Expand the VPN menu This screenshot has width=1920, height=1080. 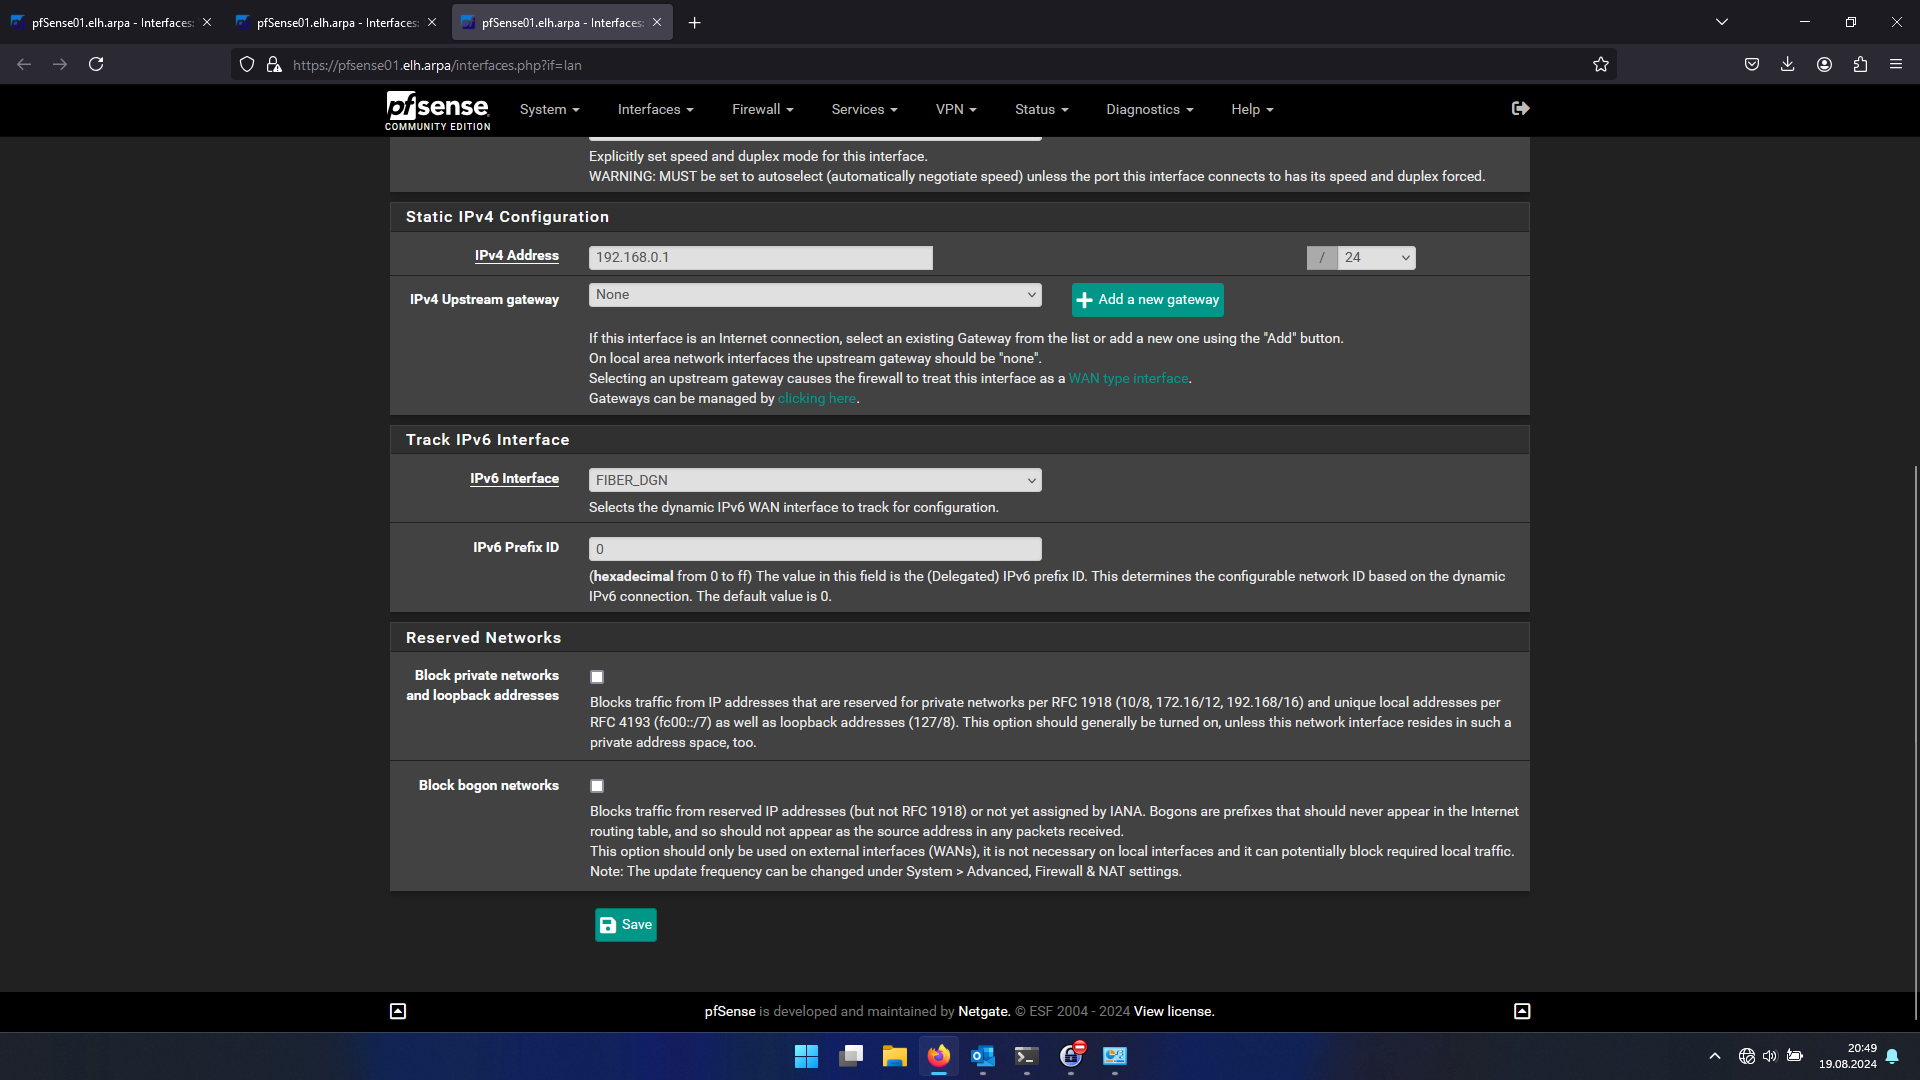(956, 109)
